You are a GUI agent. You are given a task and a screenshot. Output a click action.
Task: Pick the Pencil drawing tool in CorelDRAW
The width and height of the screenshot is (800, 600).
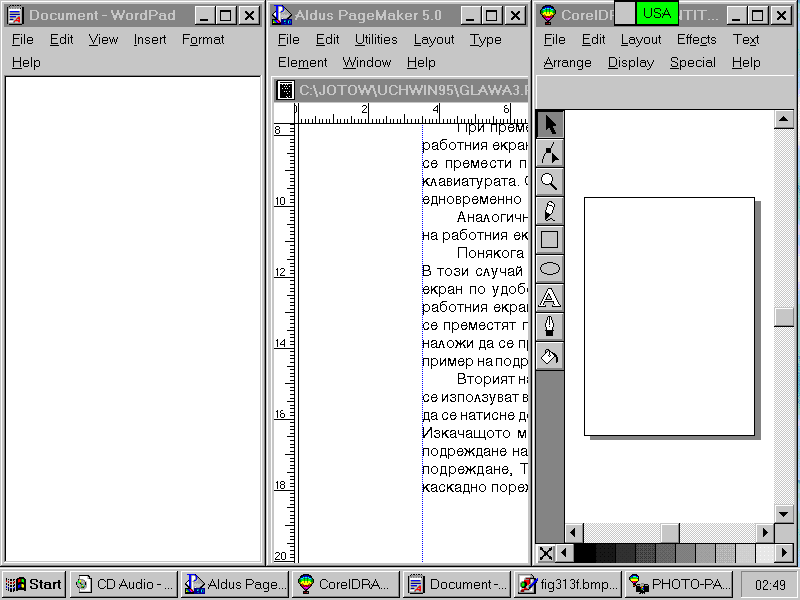tap(549, 211)
